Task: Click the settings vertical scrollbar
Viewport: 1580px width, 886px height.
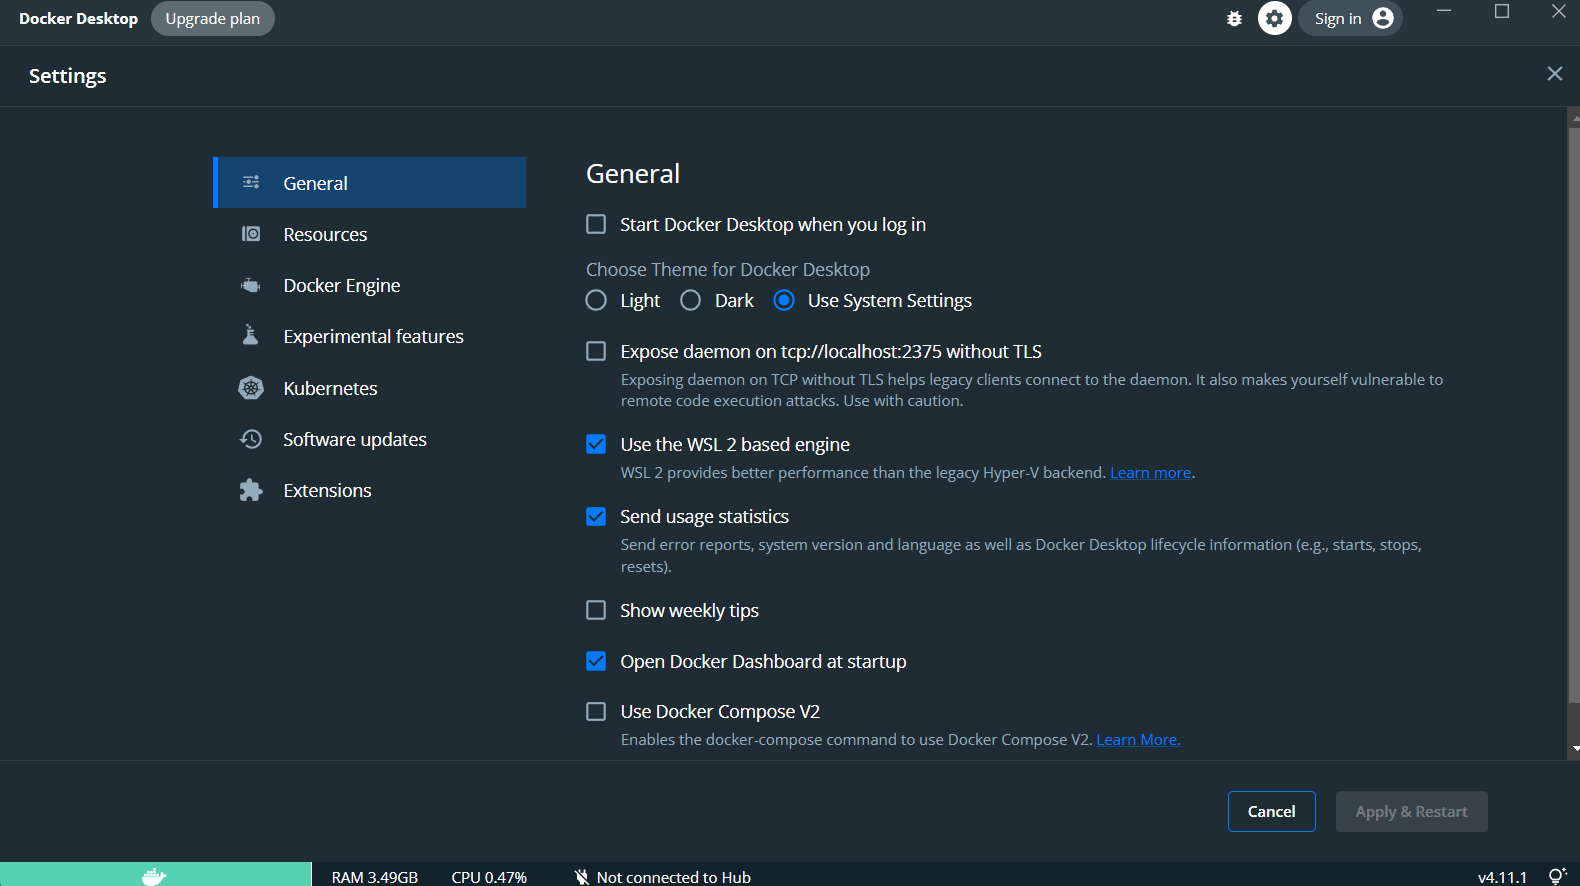Action: (x=1574, y=414)
